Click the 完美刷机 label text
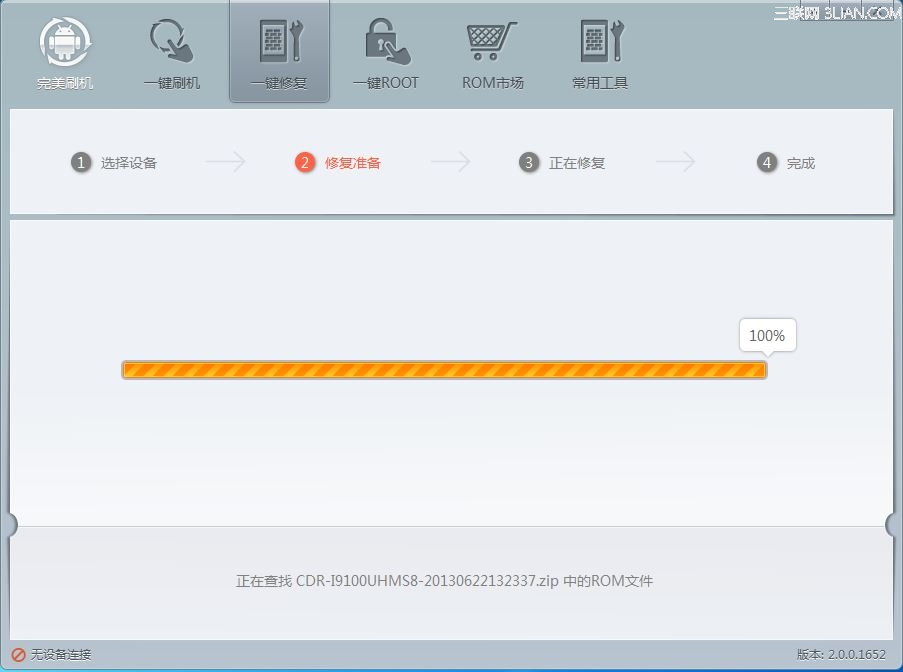Screen dimensions: 903x672 pyautogui.click(x=64, y=83)
